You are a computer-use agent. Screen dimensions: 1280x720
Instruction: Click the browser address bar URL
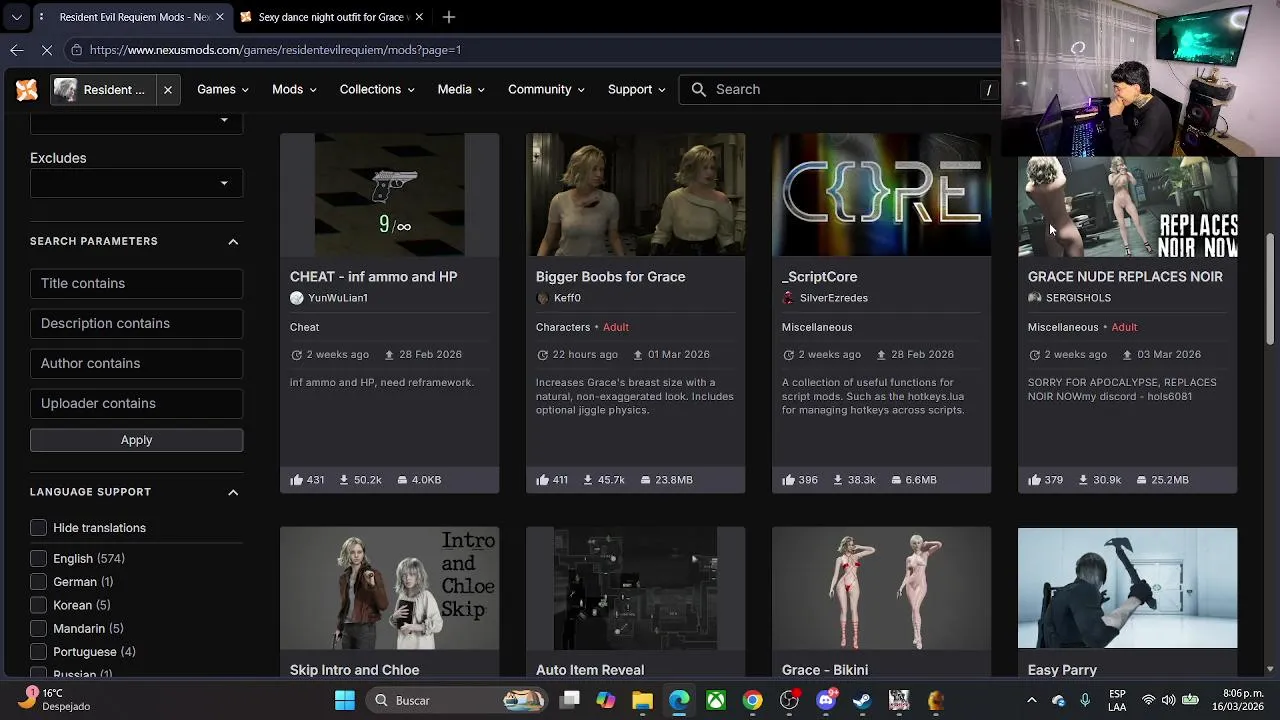click(275, 50)
